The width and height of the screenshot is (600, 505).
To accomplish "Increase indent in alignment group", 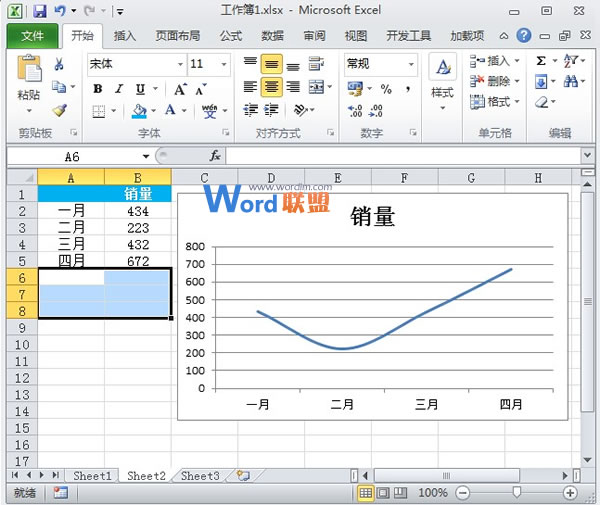I will click(271, 110).
